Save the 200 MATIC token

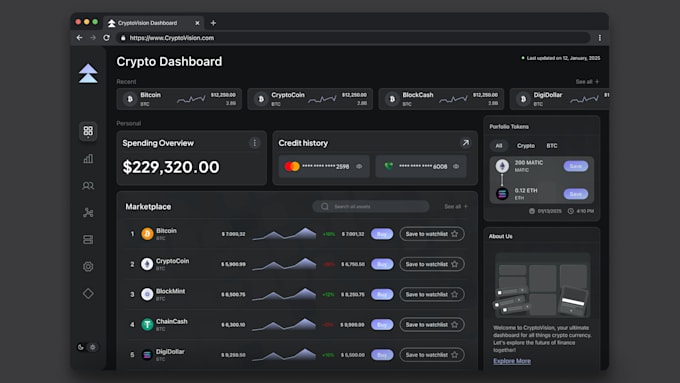tap(575, 166)
